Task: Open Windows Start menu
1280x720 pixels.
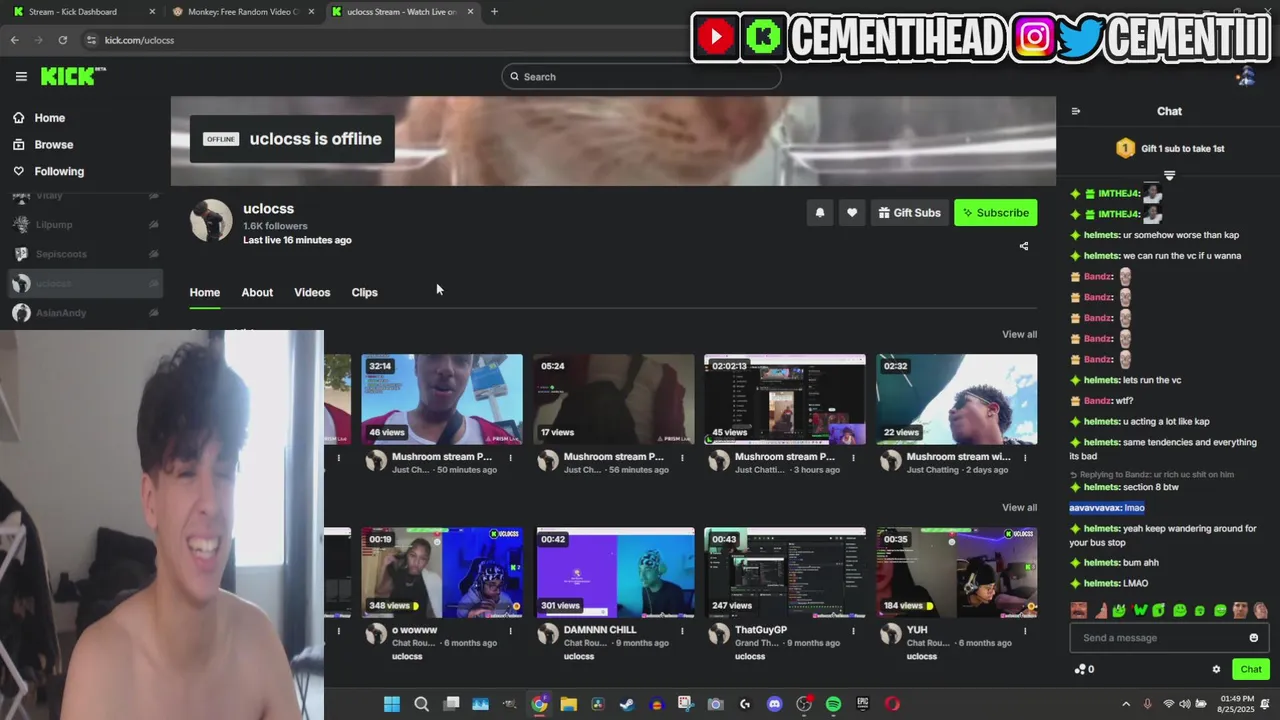Action: [392, 704]
